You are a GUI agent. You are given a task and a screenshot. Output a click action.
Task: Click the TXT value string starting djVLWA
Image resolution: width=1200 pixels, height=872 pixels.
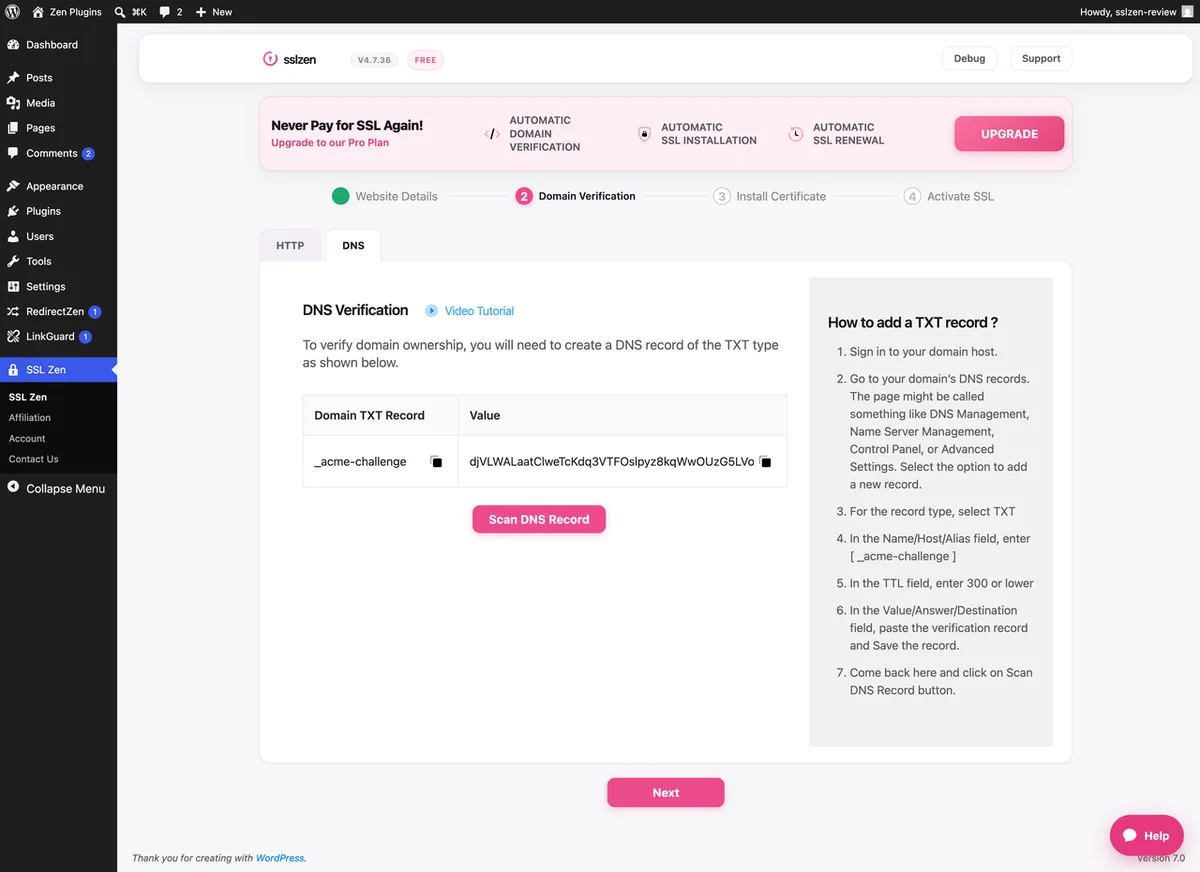pyautogui.click(x=611, y=462)
